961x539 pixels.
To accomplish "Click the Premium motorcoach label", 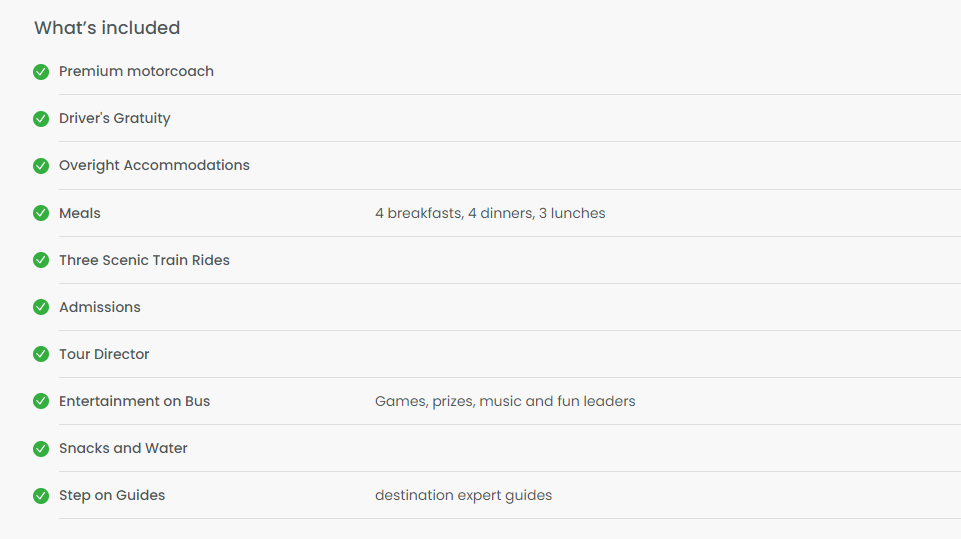I will tap(136, 71).
